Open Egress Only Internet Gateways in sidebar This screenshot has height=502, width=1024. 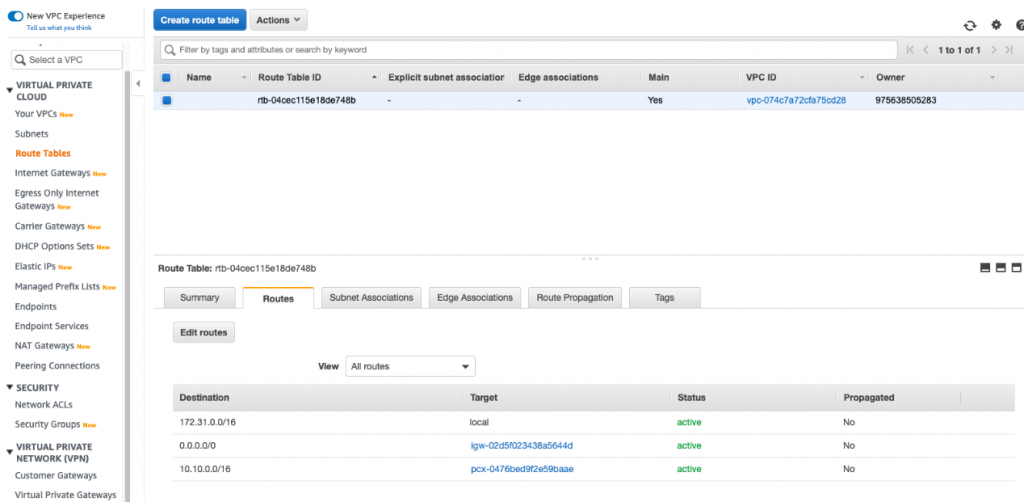(57, 200)
